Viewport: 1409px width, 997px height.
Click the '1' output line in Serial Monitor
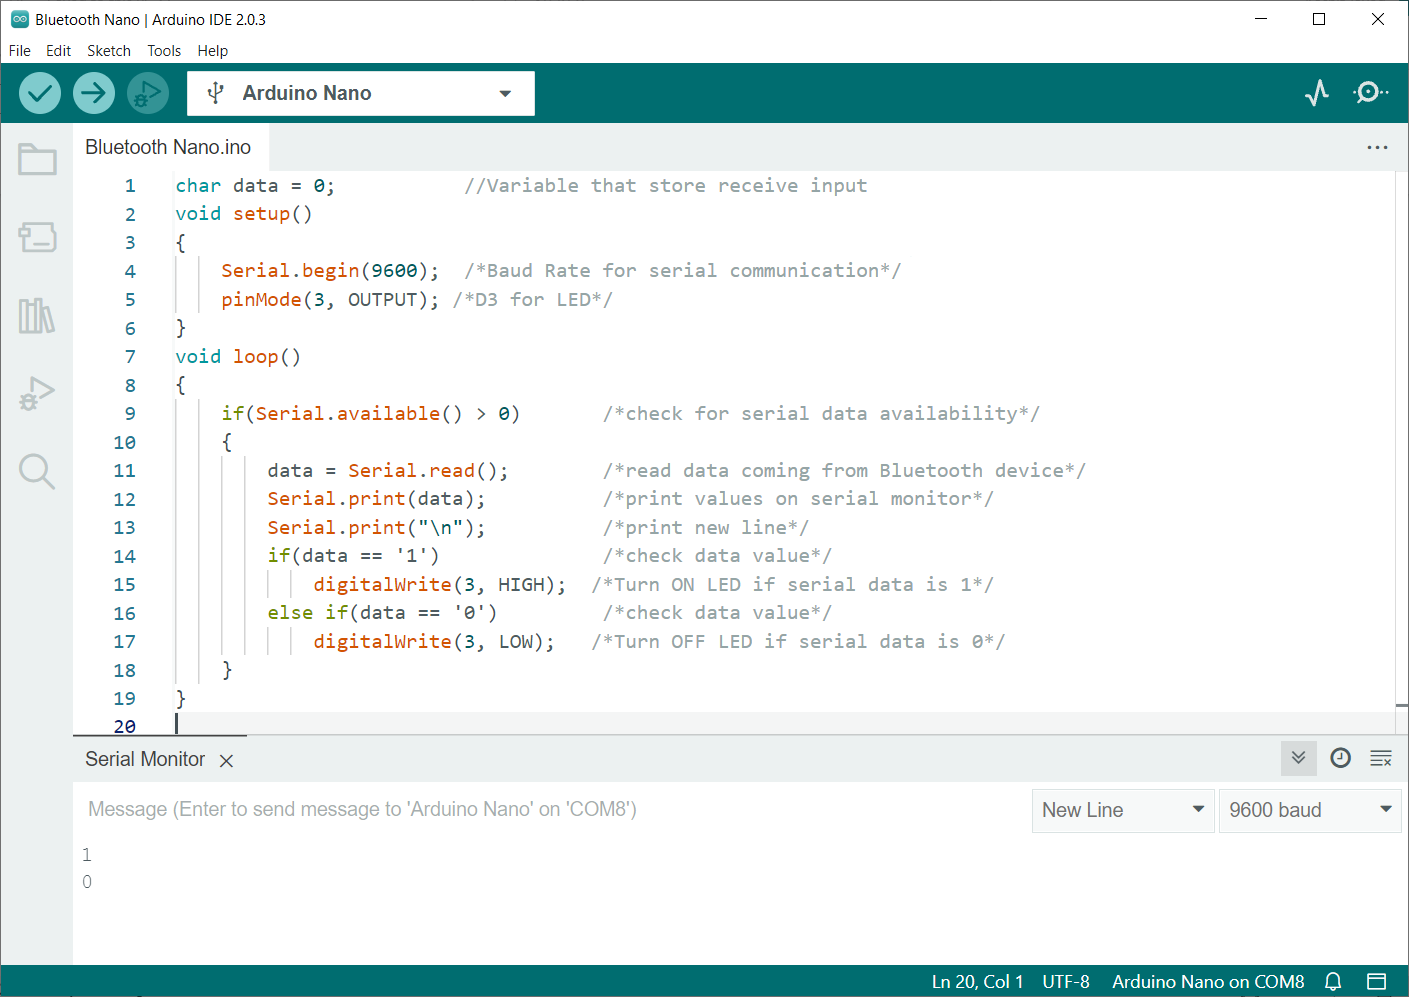click(87, 855)
